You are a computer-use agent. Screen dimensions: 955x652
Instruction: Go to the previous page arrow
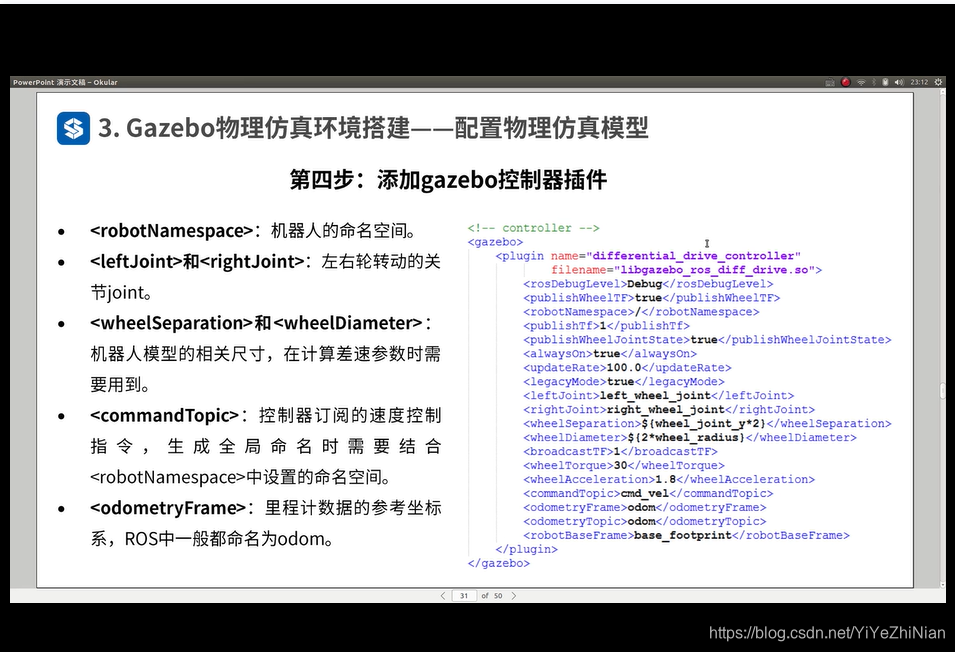click(443, 596)
